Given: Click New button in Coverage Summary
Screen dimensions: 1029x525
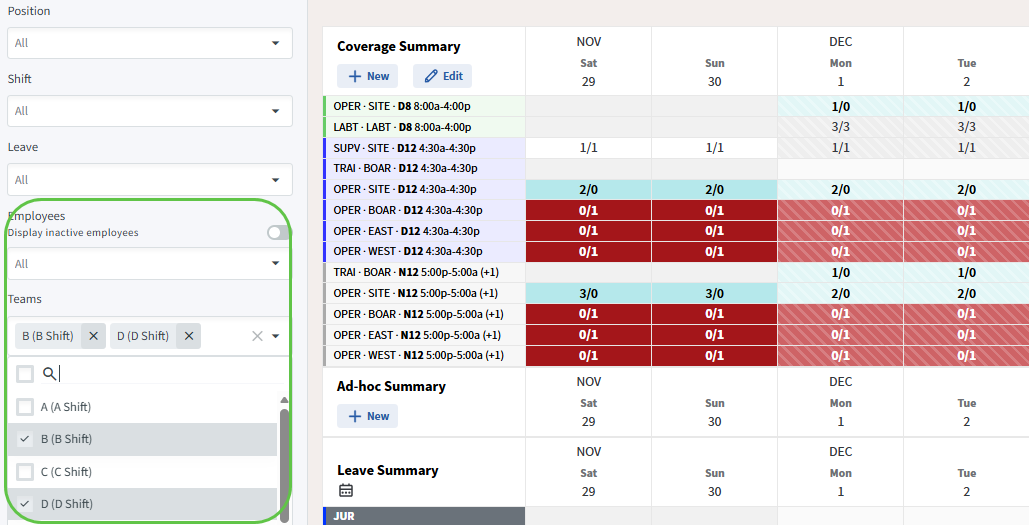Looking at the screenshot, I should click(x=367, y=76).
